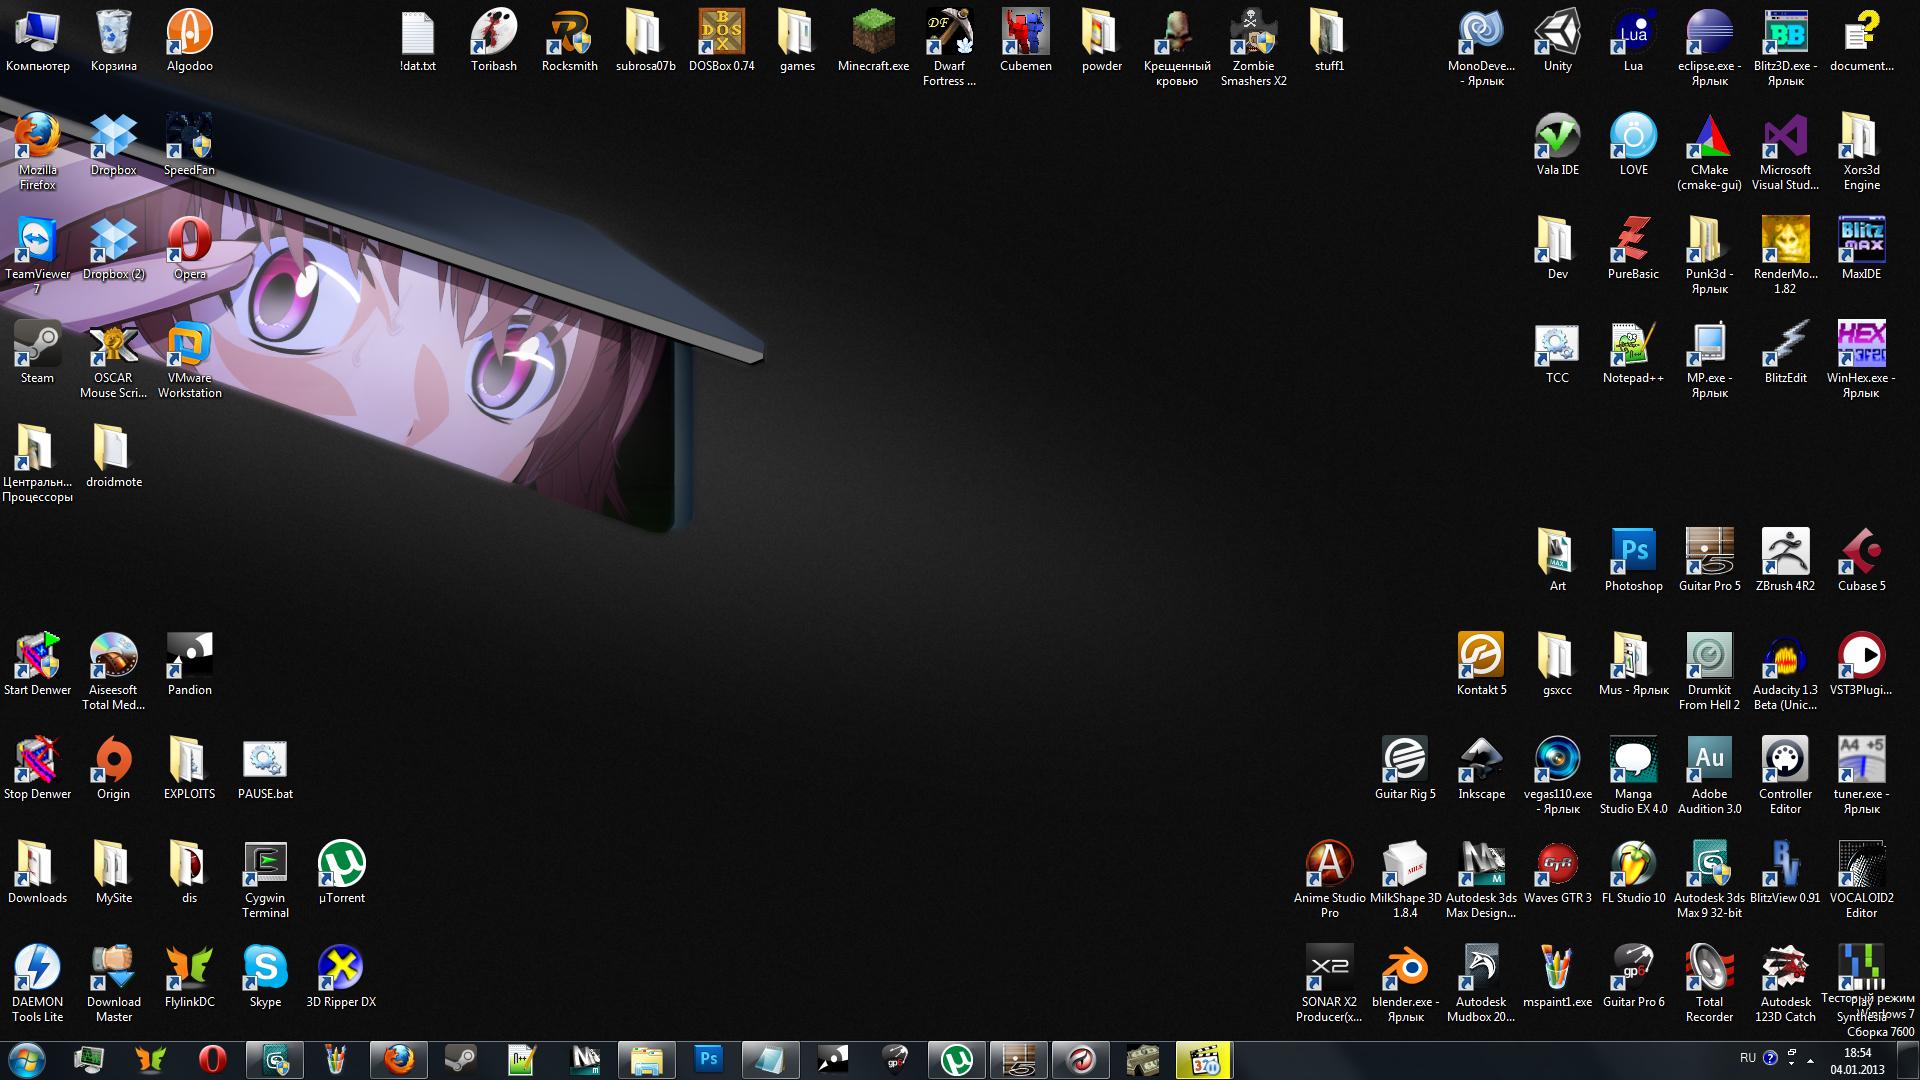Open the Unity desktop shortcut
Screen dimensions: 1920x1080
(1557, 37)
